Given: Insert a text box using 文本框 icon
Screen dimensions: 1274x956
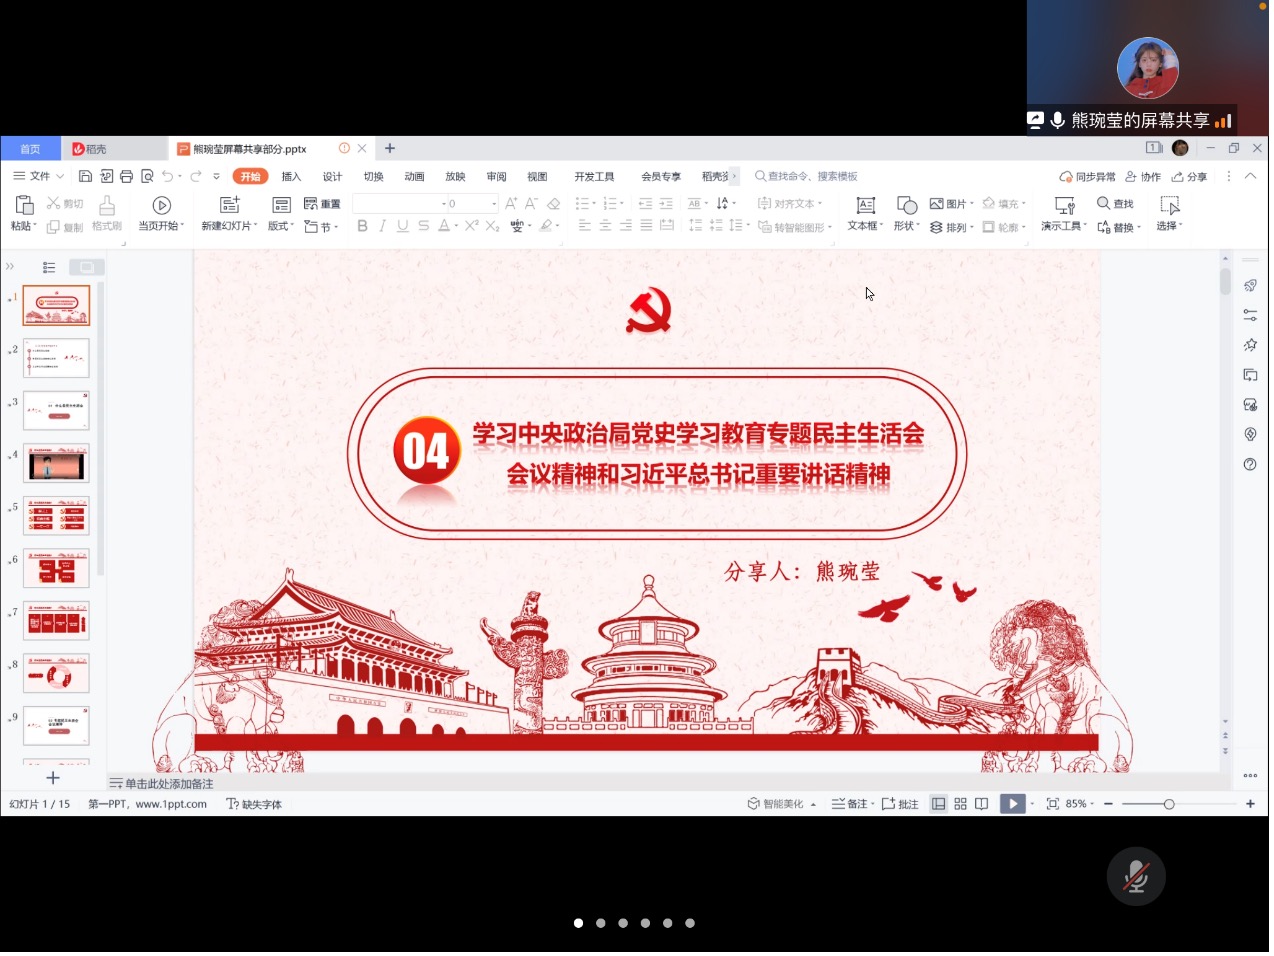Looking at the screenshot, I should click(866, 206).
